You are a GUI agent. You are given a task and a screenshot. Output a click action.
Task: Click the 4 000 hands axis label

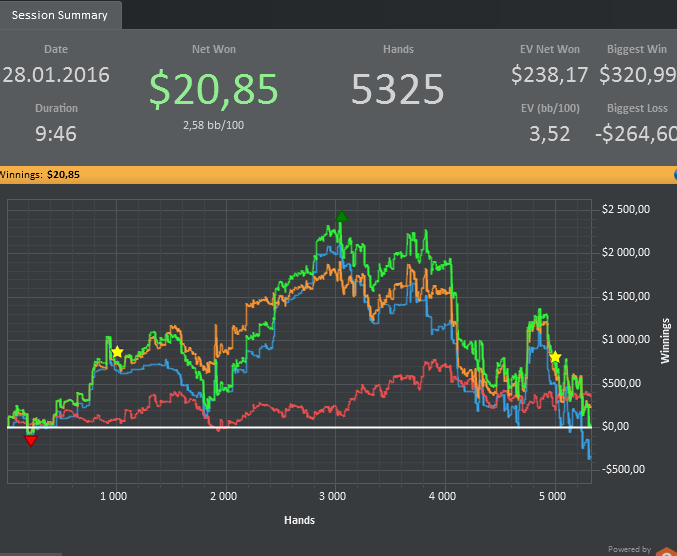click(443, 496)
